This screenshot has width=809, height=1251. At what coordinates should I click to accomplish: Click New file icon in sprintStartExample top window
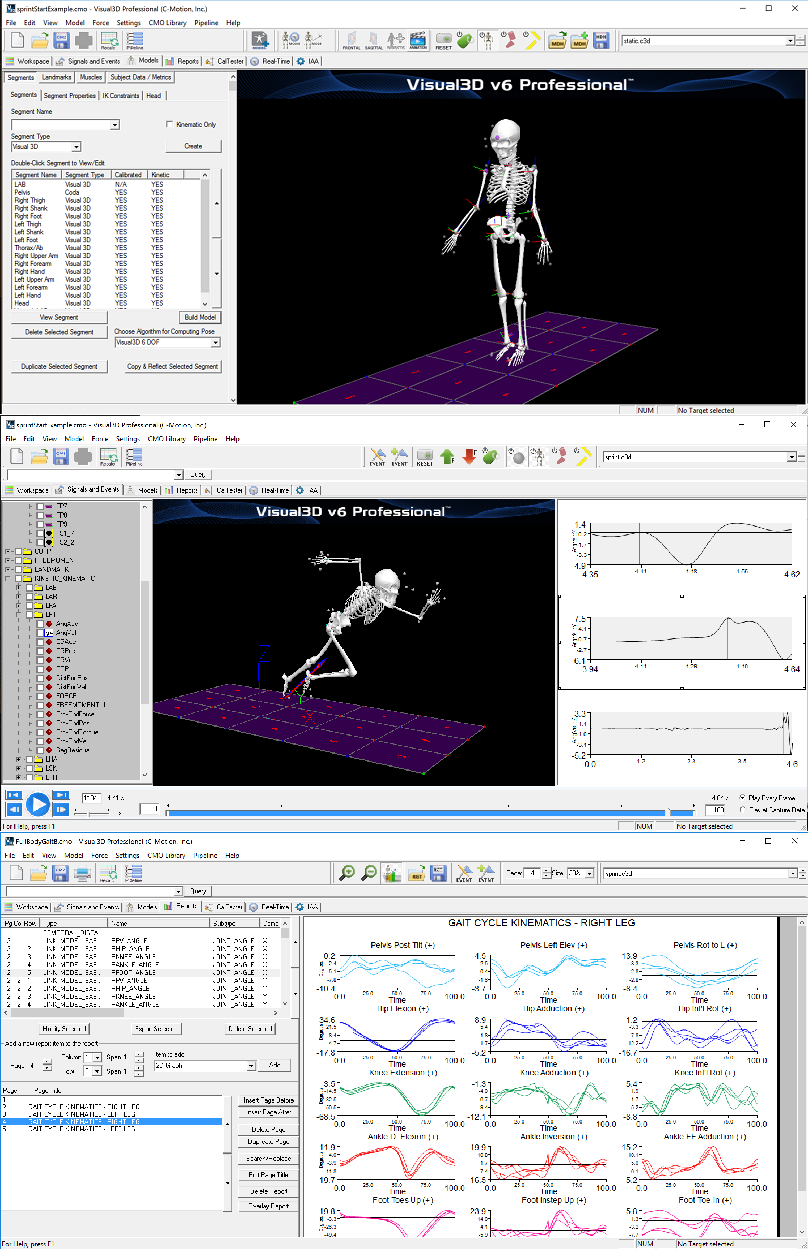pyautogui.click(x=17, y=40)
